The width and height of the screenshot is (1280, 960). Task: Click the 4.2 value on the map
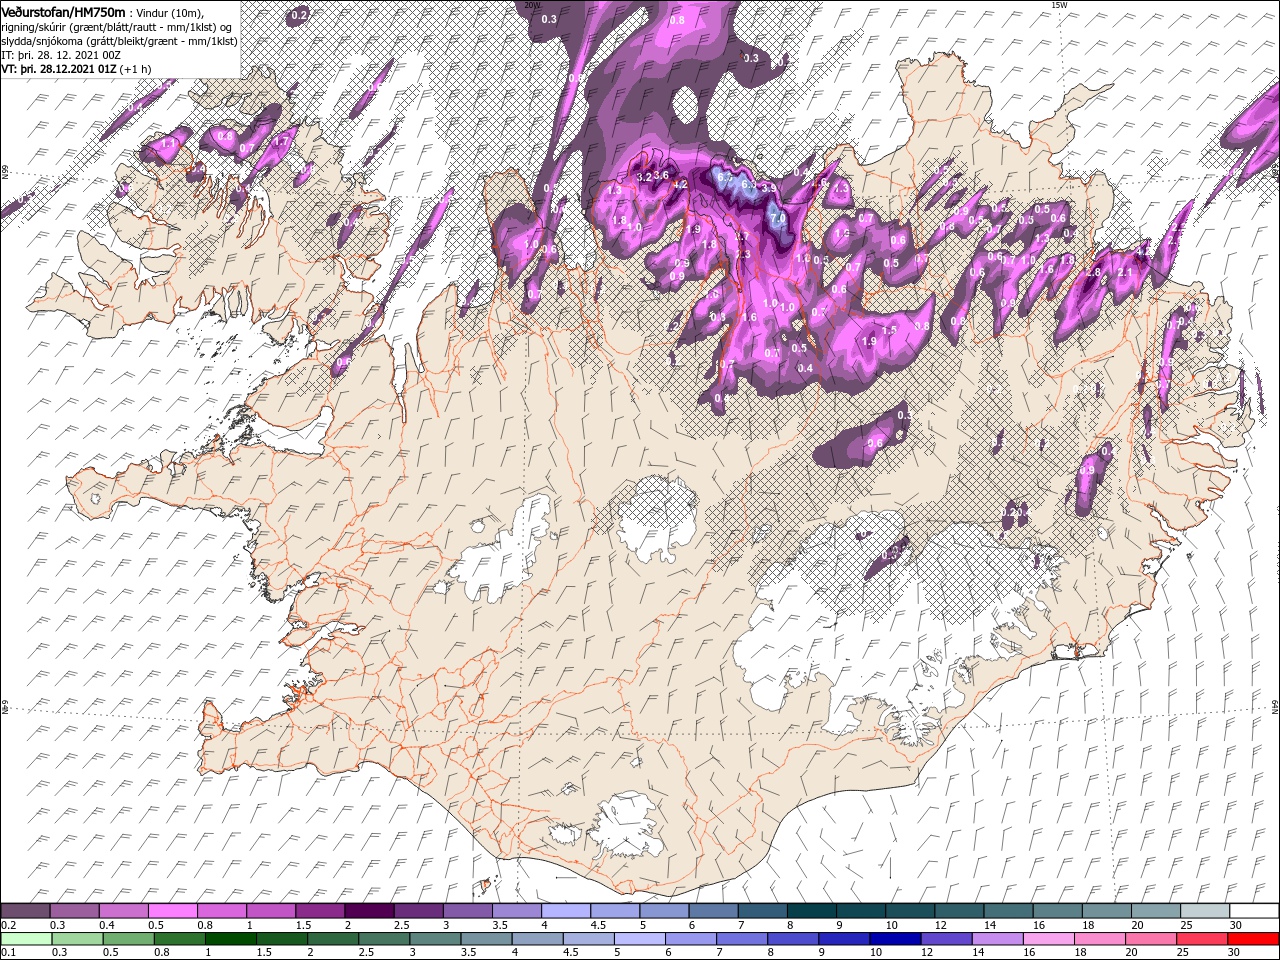click(681, 185)
